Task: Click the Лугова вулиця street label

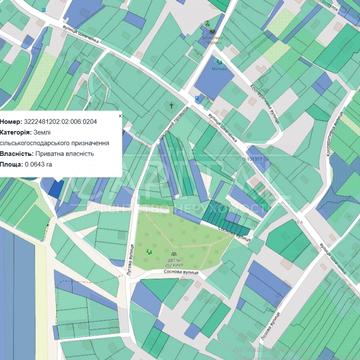Action: point(130,259)
